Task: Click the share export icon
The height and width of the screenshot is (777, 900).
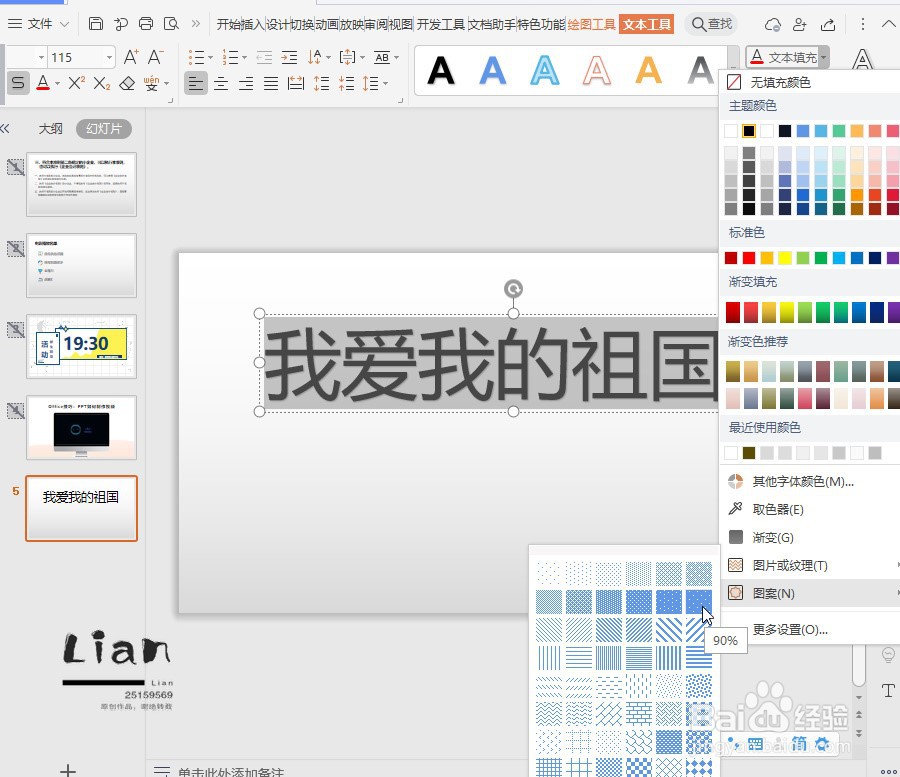Action: tap(828, 24)
